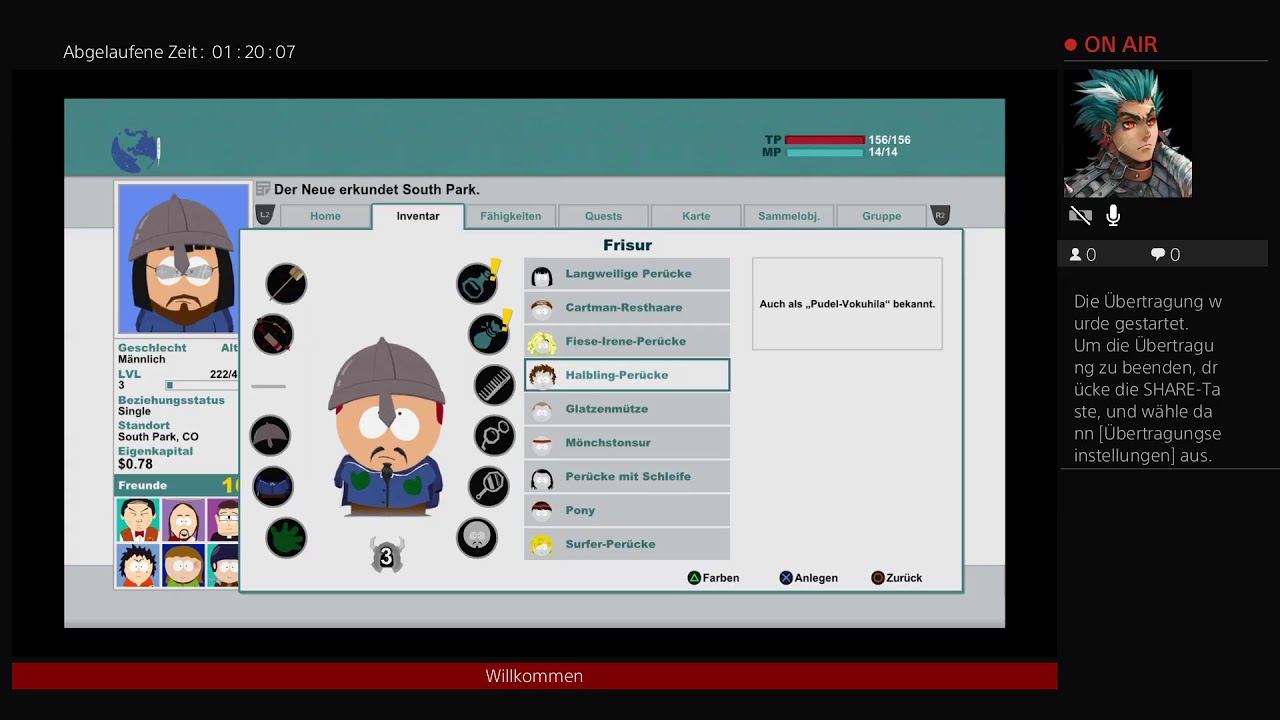
Task: Choose Glatzenmütze from hairstyle list
Action: 627,409
